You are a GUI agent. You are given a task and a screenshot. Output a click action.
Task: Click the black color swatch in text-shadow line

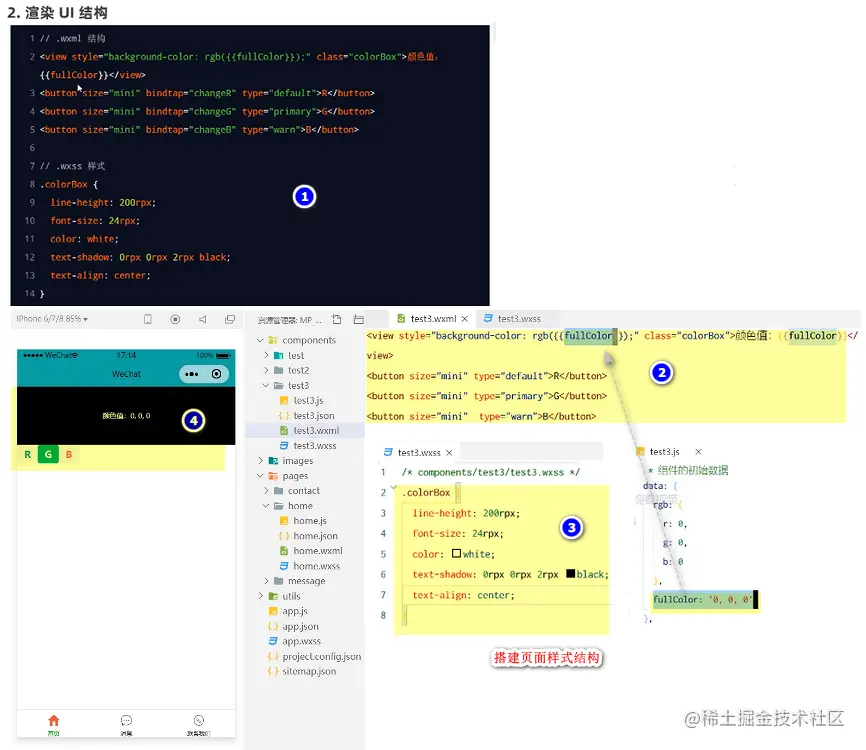click(x=571, y=573)
